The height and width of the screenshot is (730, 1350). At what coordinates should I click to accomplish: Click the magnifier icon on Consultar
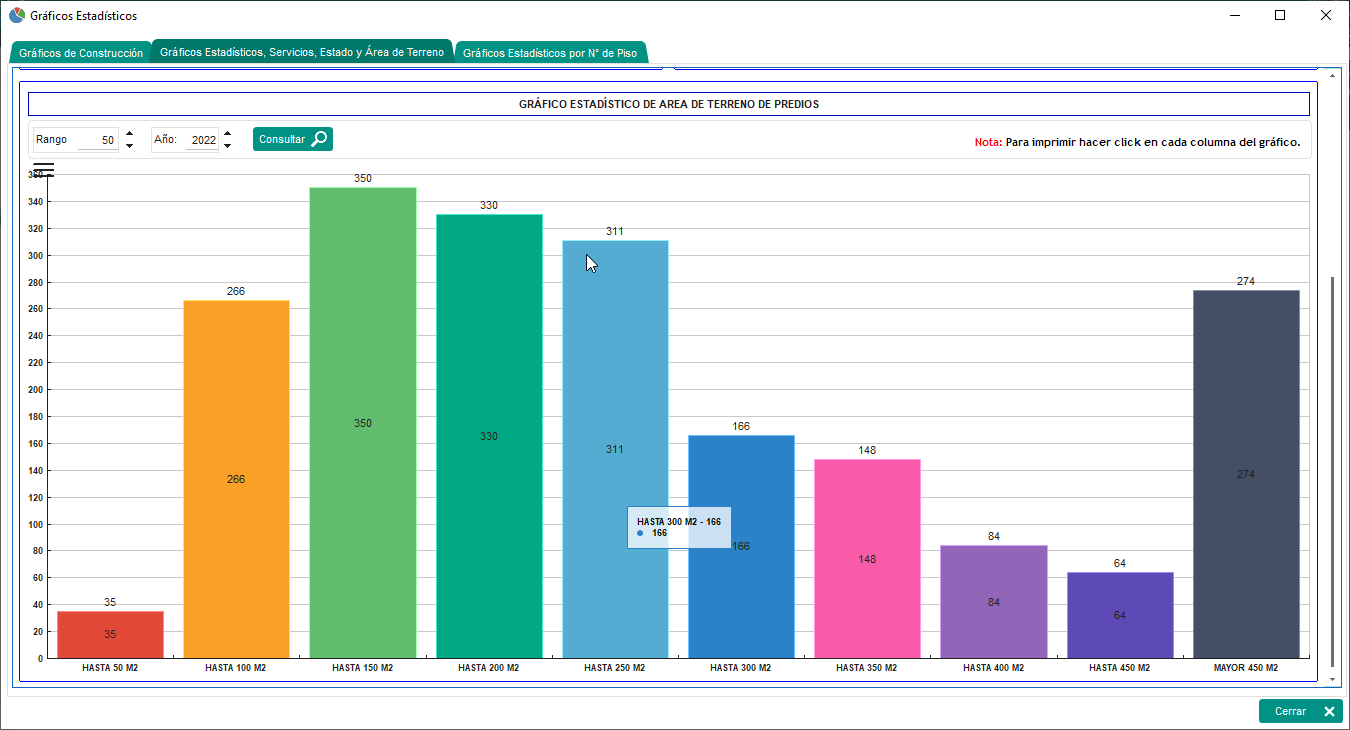(x=319, y=140)
